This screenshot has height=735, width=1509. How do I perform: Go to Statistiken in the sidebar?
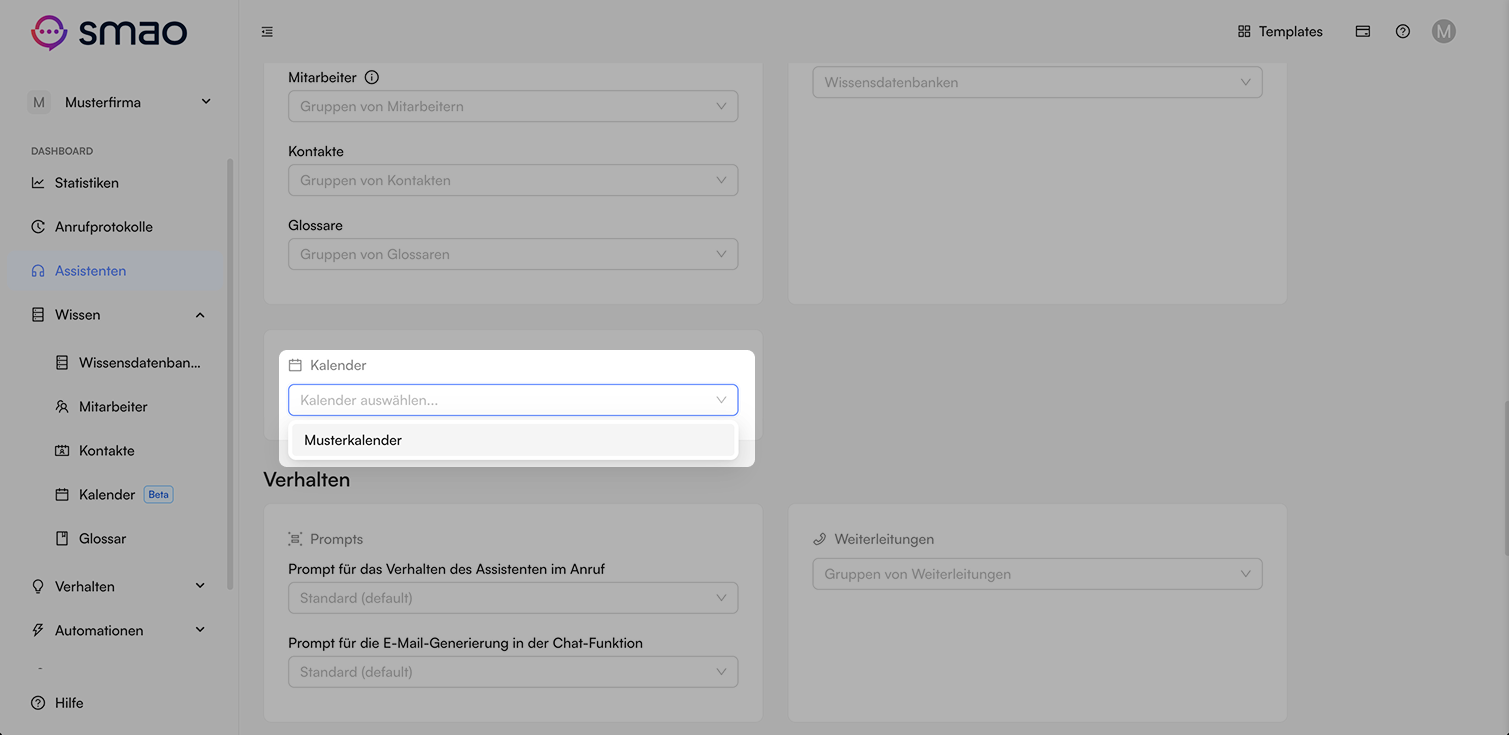point(118,183)
